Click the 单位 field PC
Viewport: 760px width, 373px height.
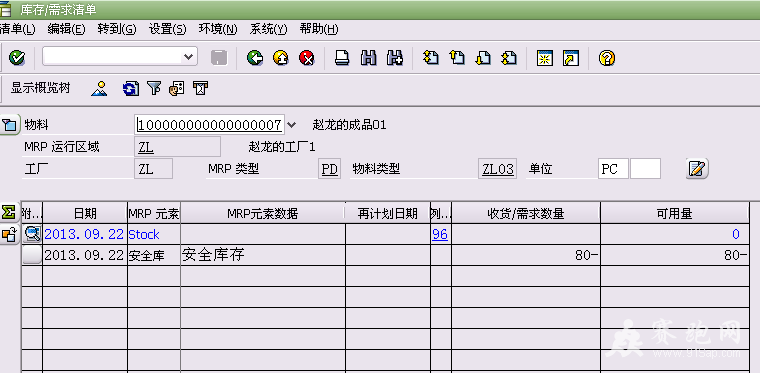pyautogui.click(x=613, y=169)
